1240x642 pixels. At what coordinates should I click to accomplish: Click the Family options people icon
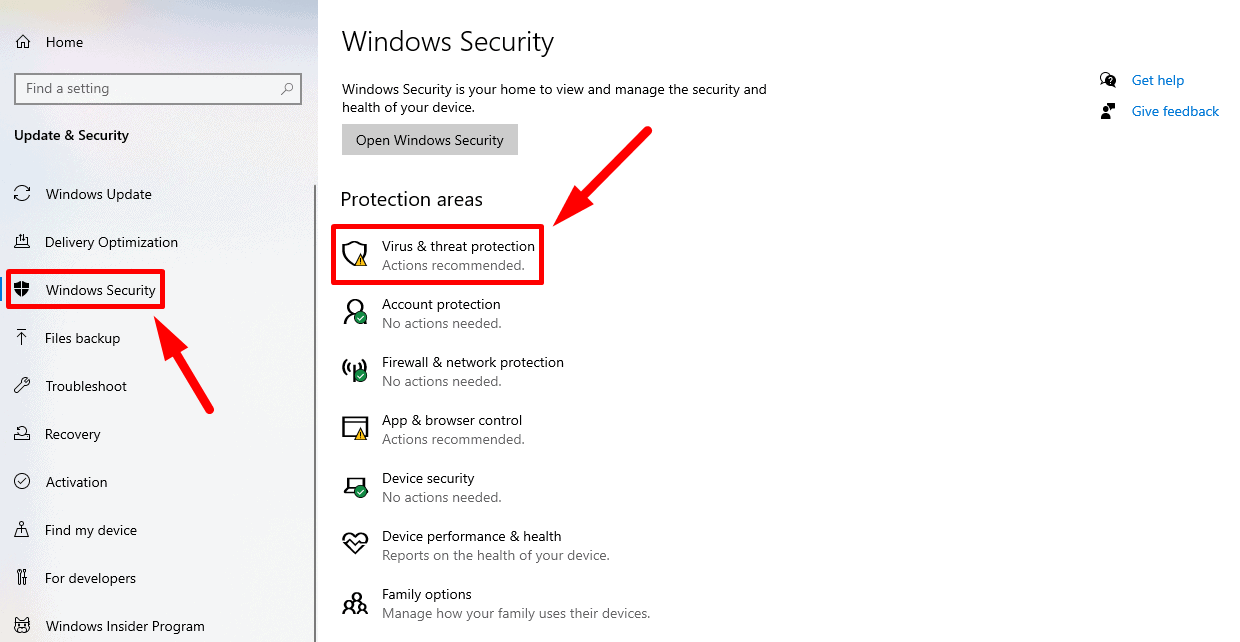click(x=355, y=603)
